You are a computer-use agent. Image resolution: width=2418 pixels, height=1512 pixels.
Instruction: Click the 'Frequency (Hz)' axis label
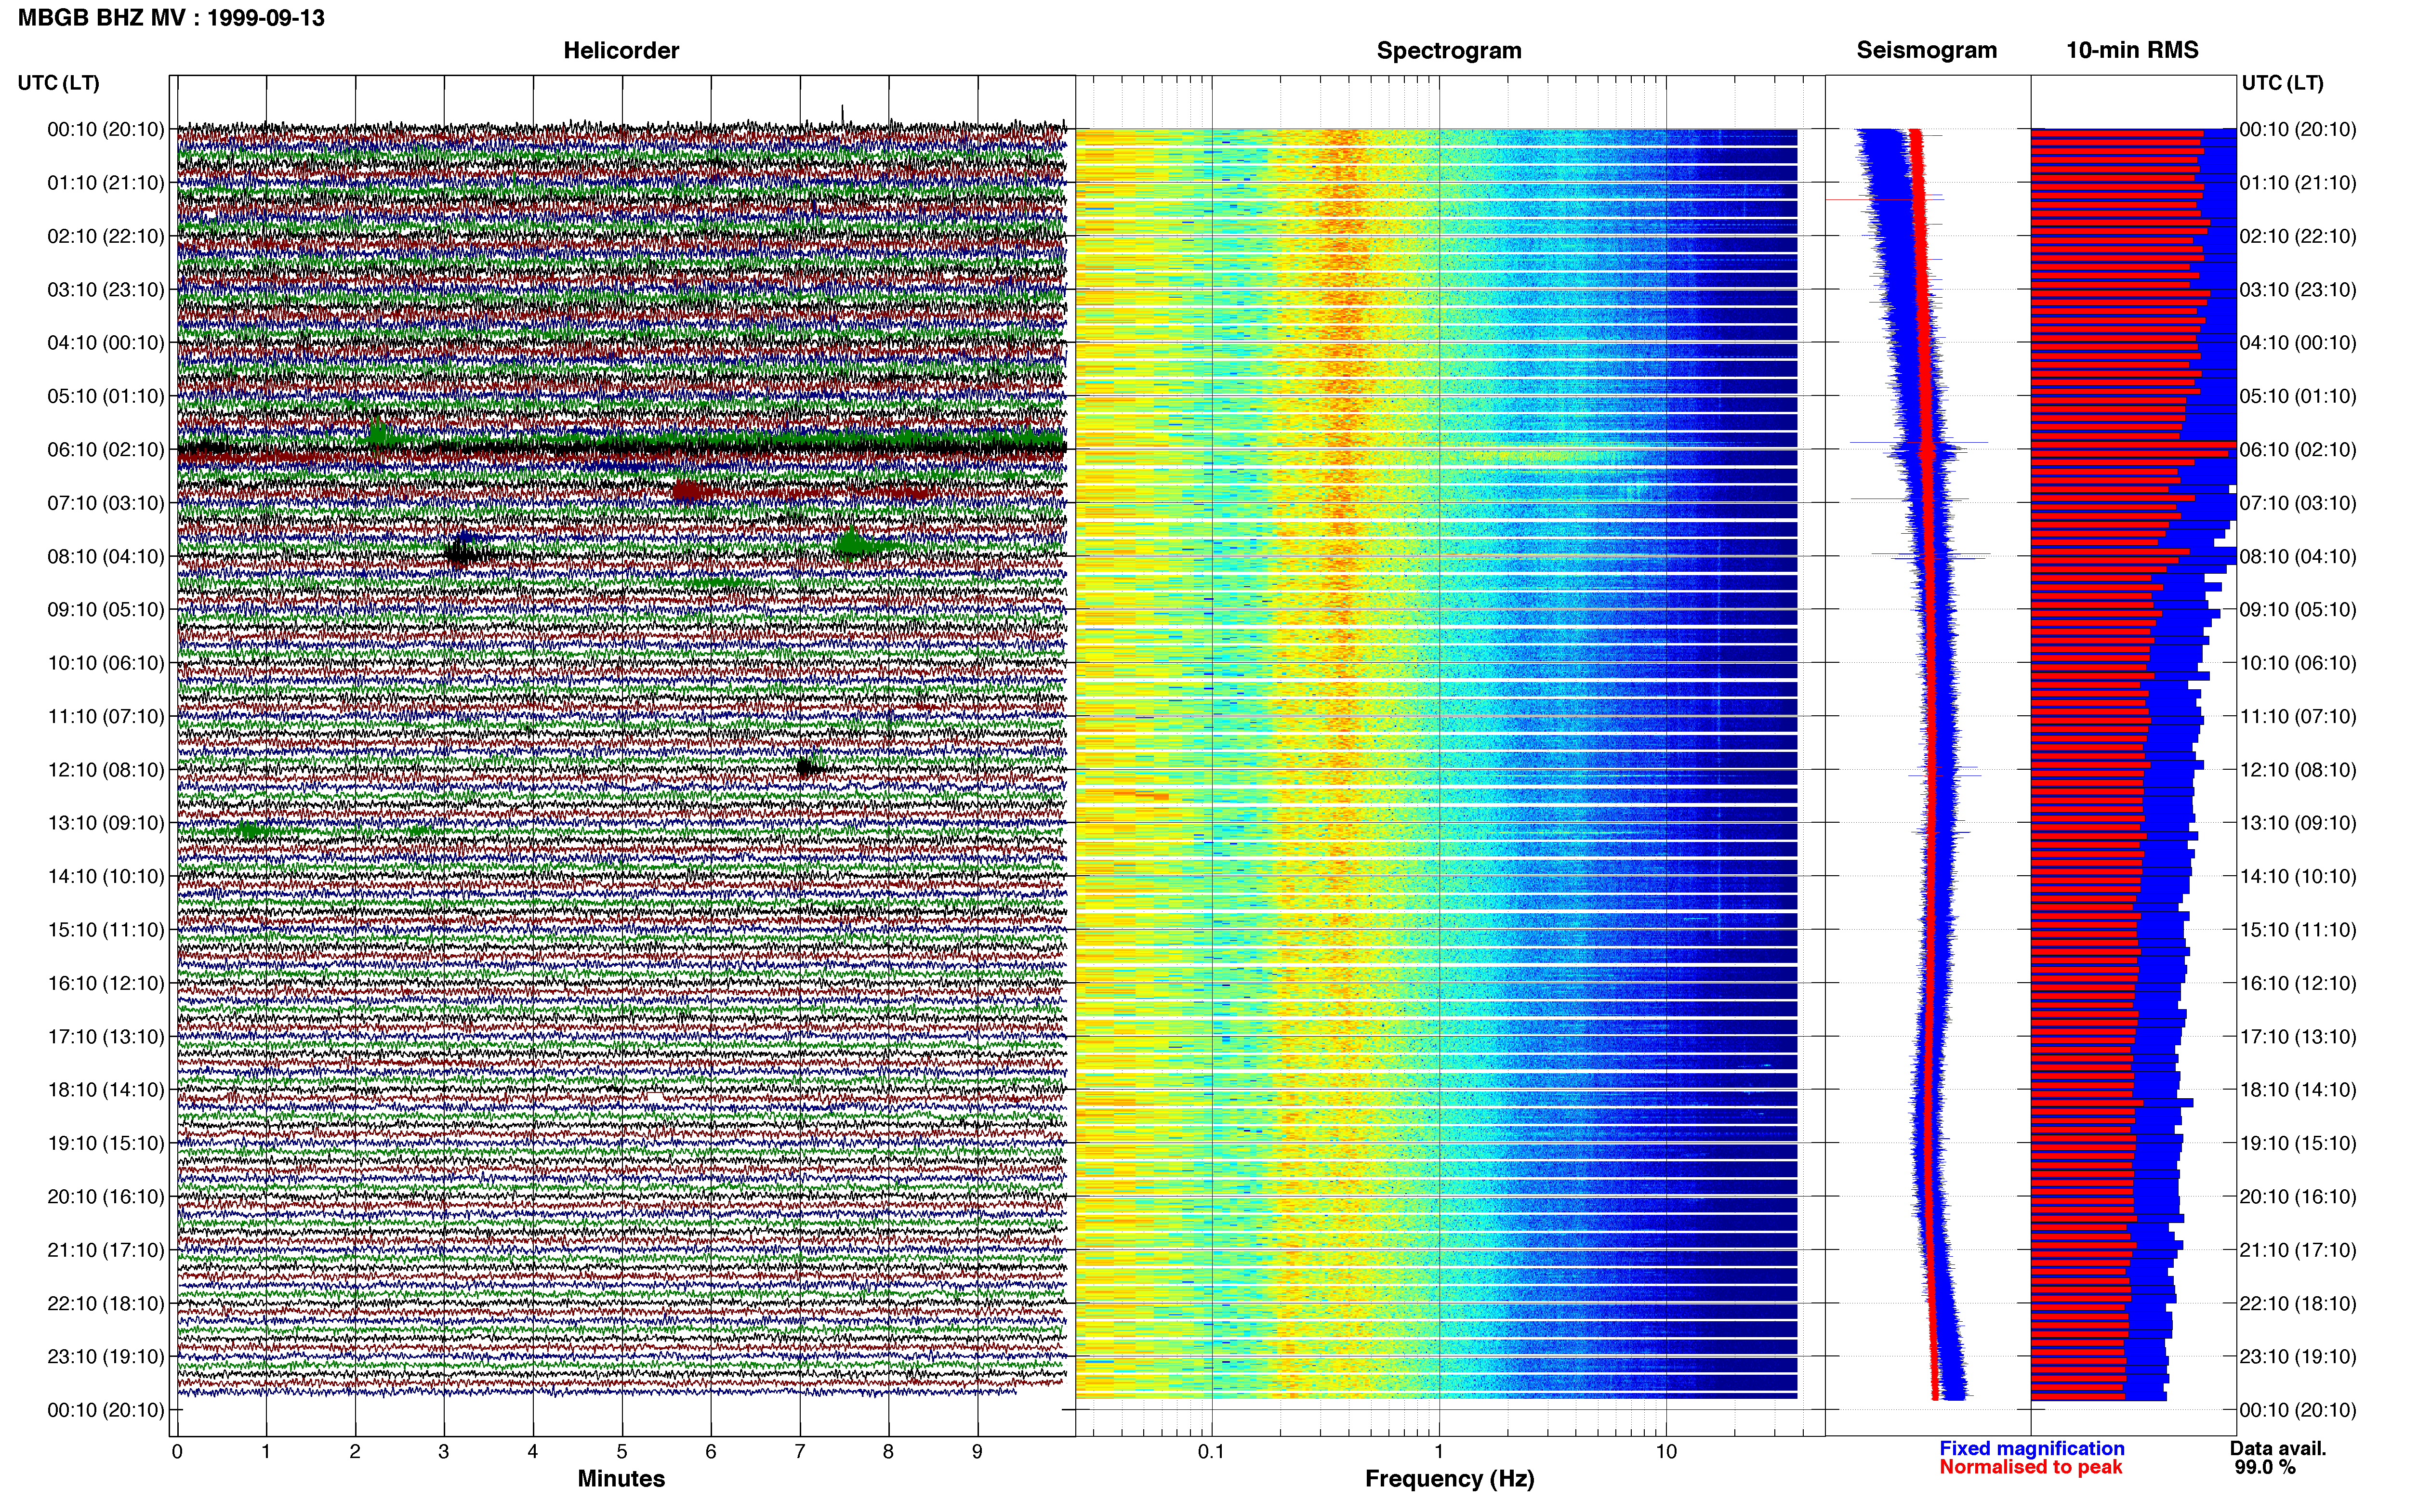click(1449, 1479)
